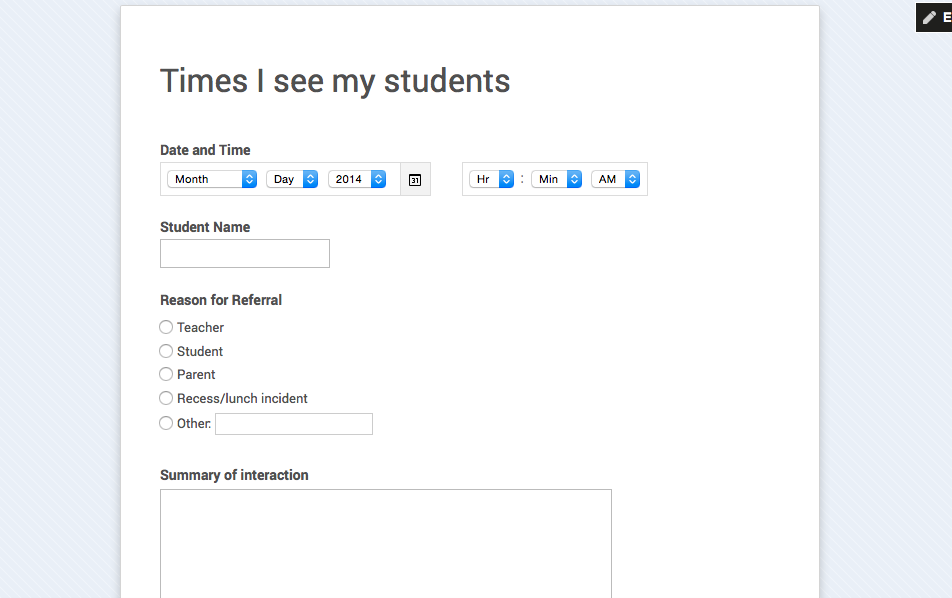952x598 pixels.
Task: Open the 2014 year dropdown
Action: point(357,179)
